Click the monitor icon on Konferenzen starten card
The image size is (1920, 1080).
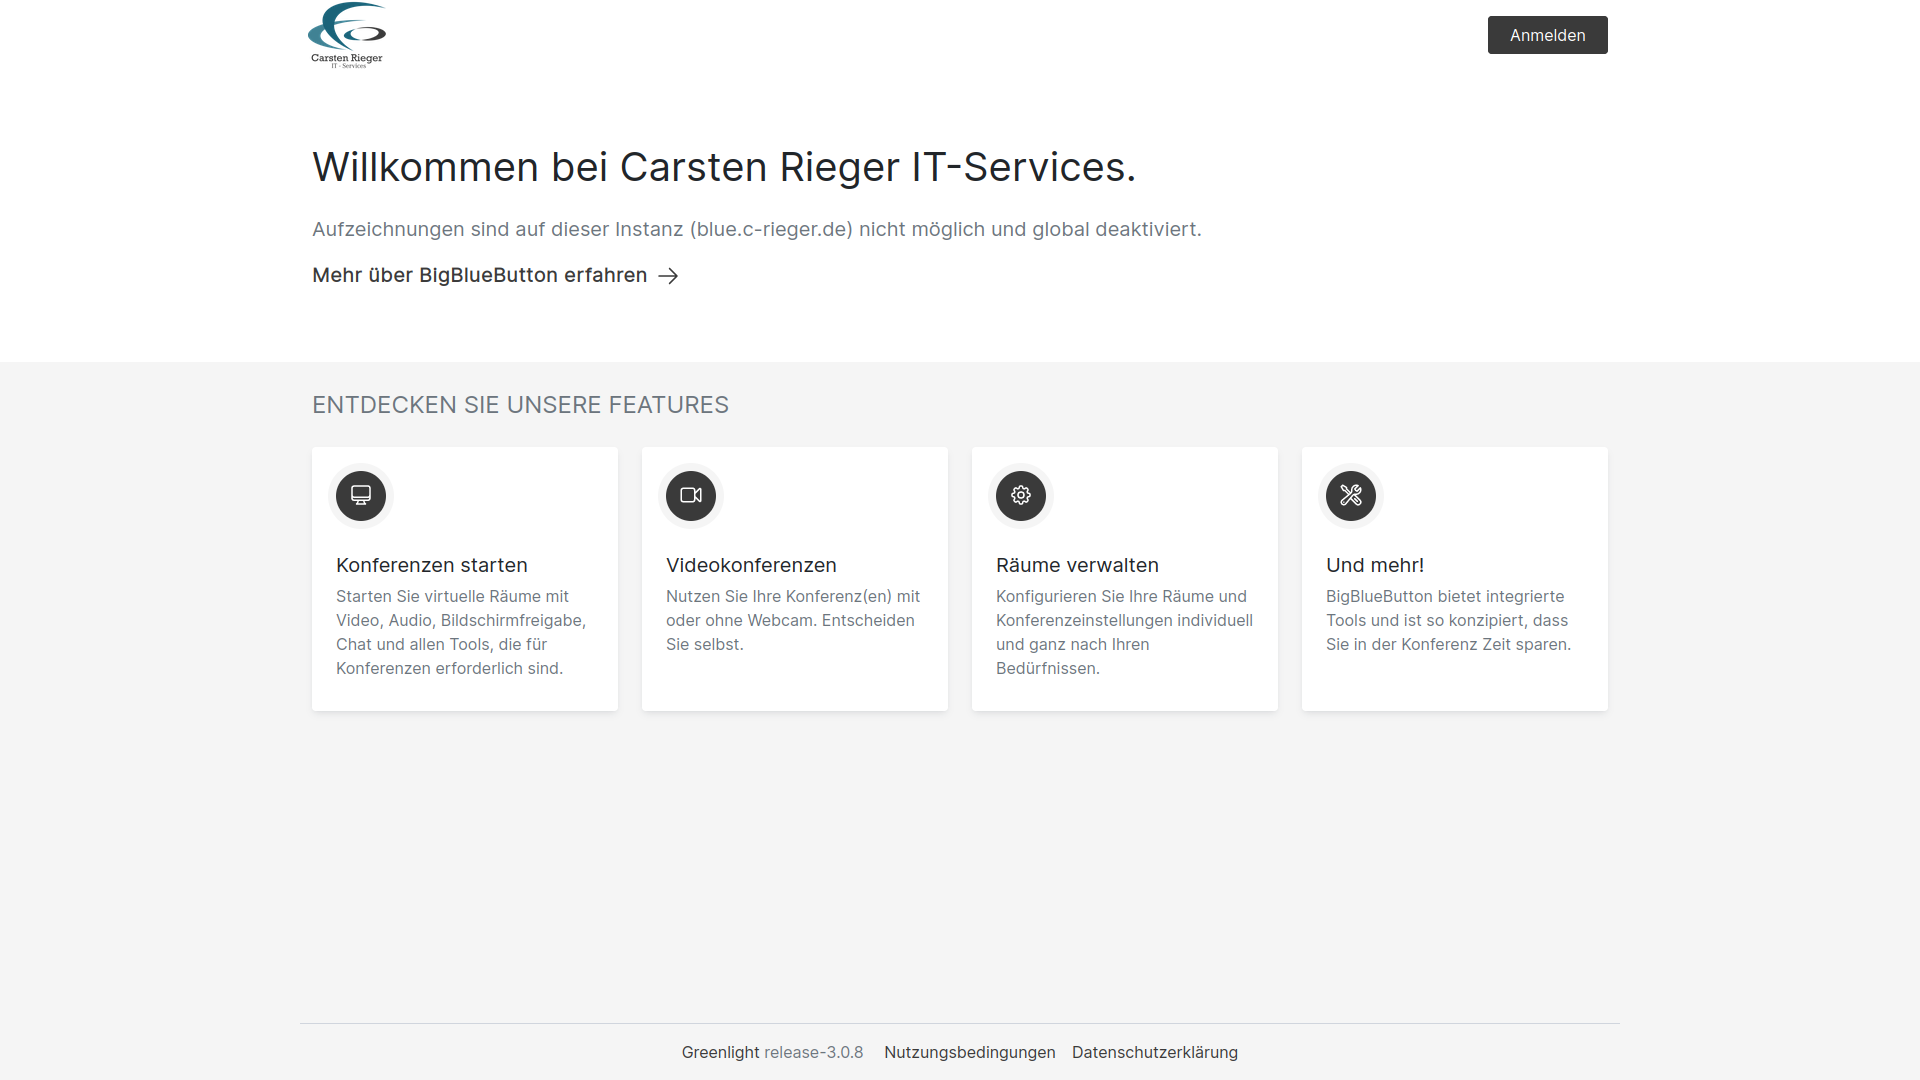(x=361, y=496)
